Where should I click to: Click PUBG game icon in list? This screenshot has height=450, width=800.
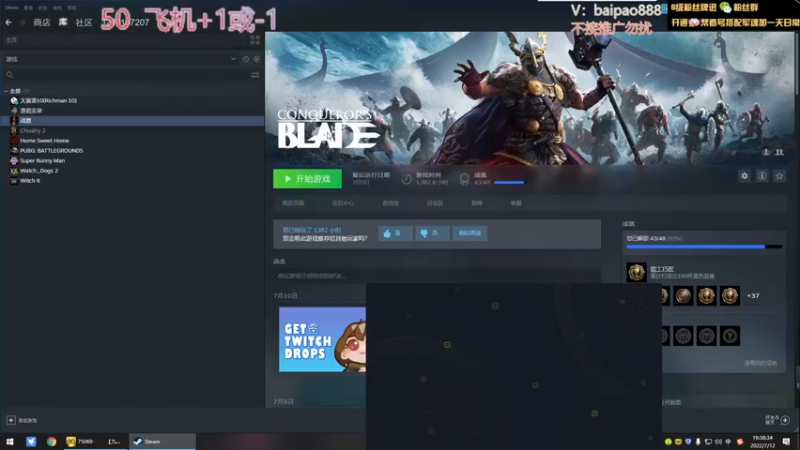click(14, 151)
